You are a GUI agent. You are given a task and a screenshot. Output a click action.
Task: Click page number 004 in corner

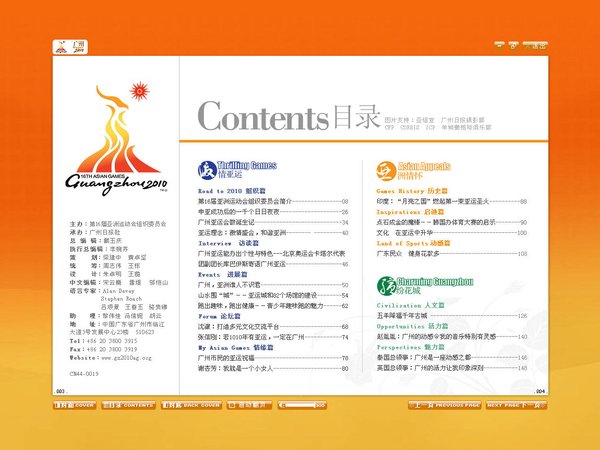tap(540, 391)
